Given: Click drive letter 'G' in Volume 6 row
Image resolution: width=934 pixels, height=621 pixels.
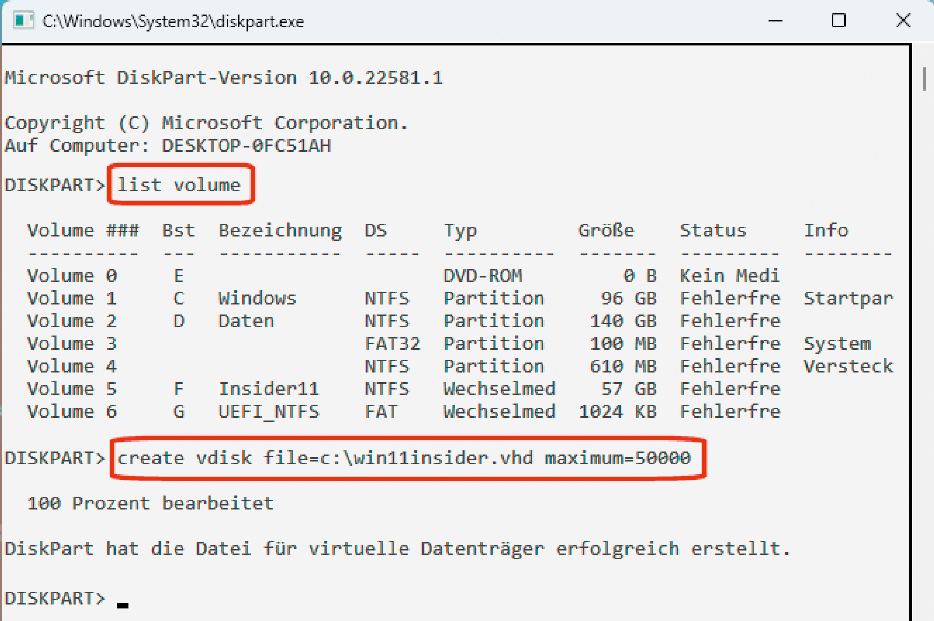Looking at the screenshot, I should (179, 411).
